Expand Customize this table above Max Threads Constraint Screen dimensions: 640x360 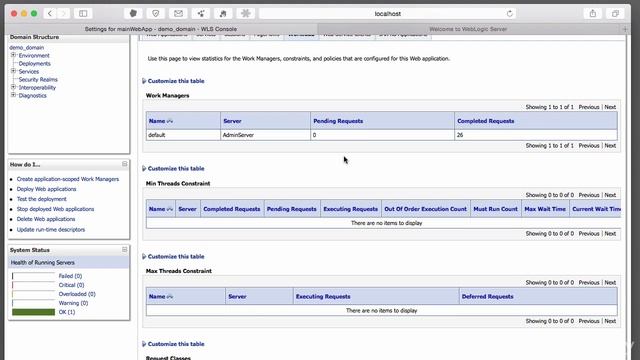click(x=173, y=256)
